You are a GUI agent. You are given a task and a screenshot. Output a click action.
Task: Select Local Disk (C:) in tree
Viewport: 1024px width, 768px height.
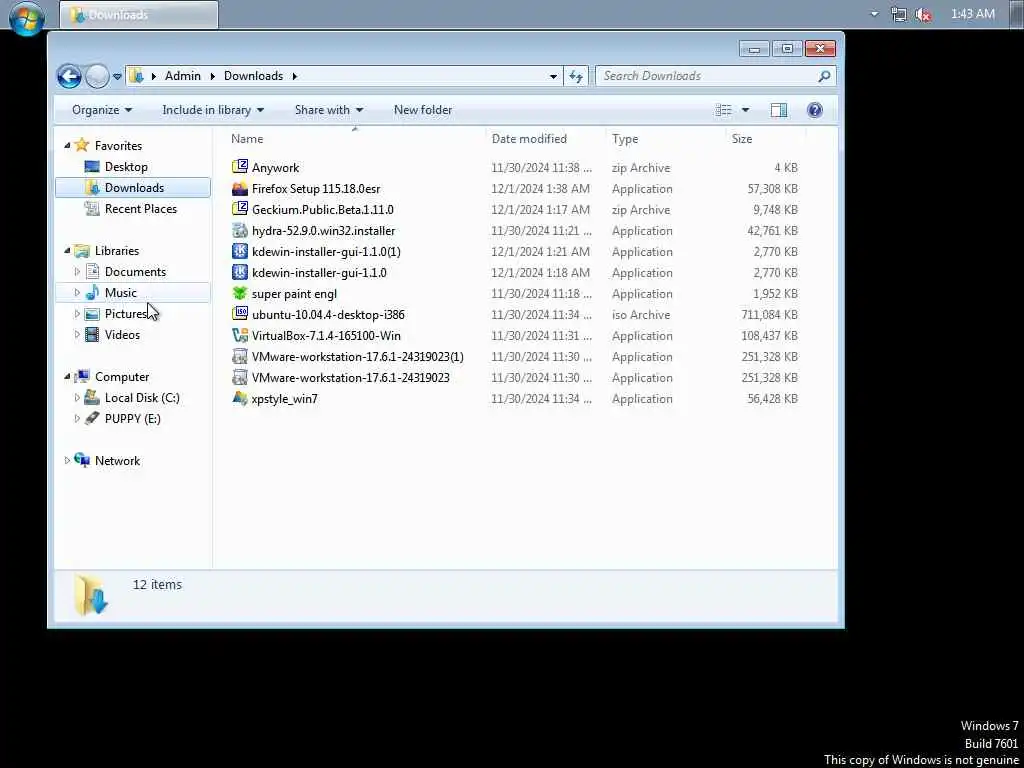[142, 398]
